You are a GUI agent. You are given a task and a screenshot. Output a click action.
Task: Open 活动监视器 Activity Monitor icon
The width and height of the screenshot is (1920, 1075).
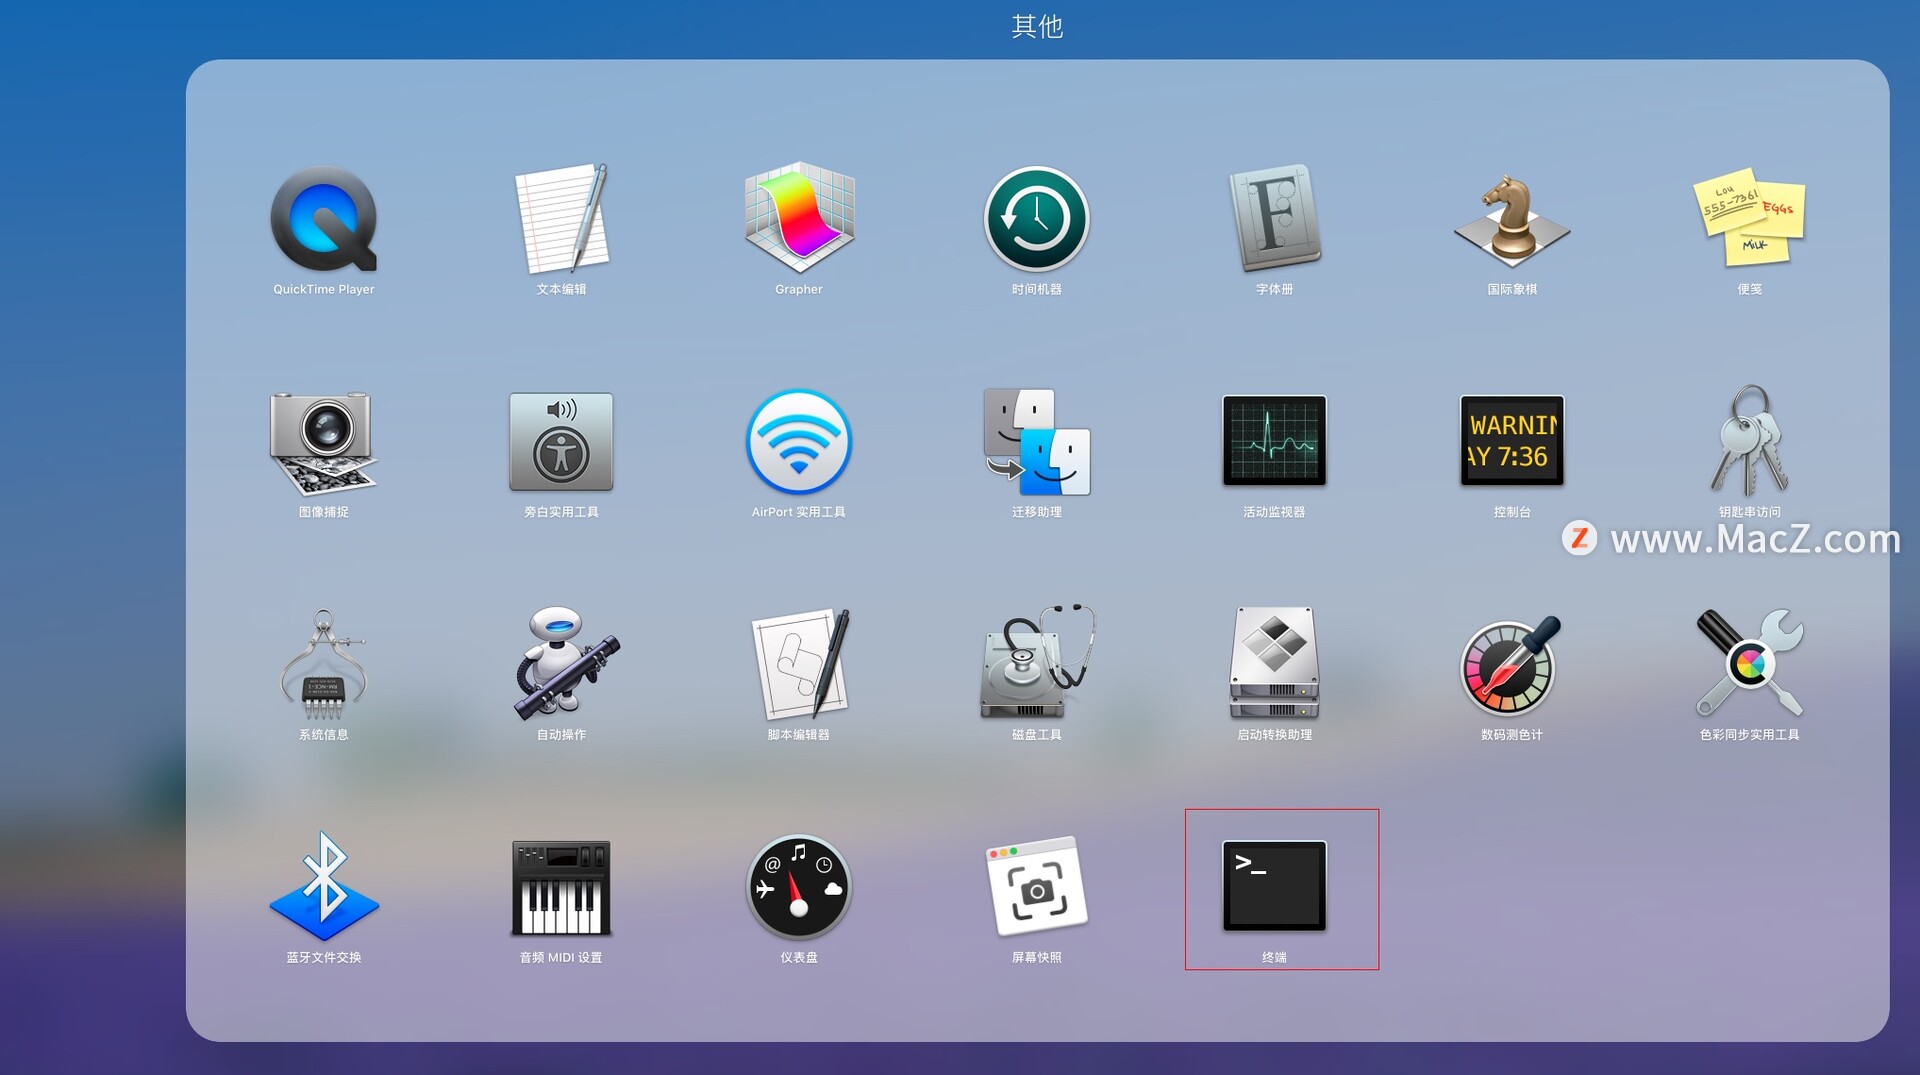(x=1274, y=441)
